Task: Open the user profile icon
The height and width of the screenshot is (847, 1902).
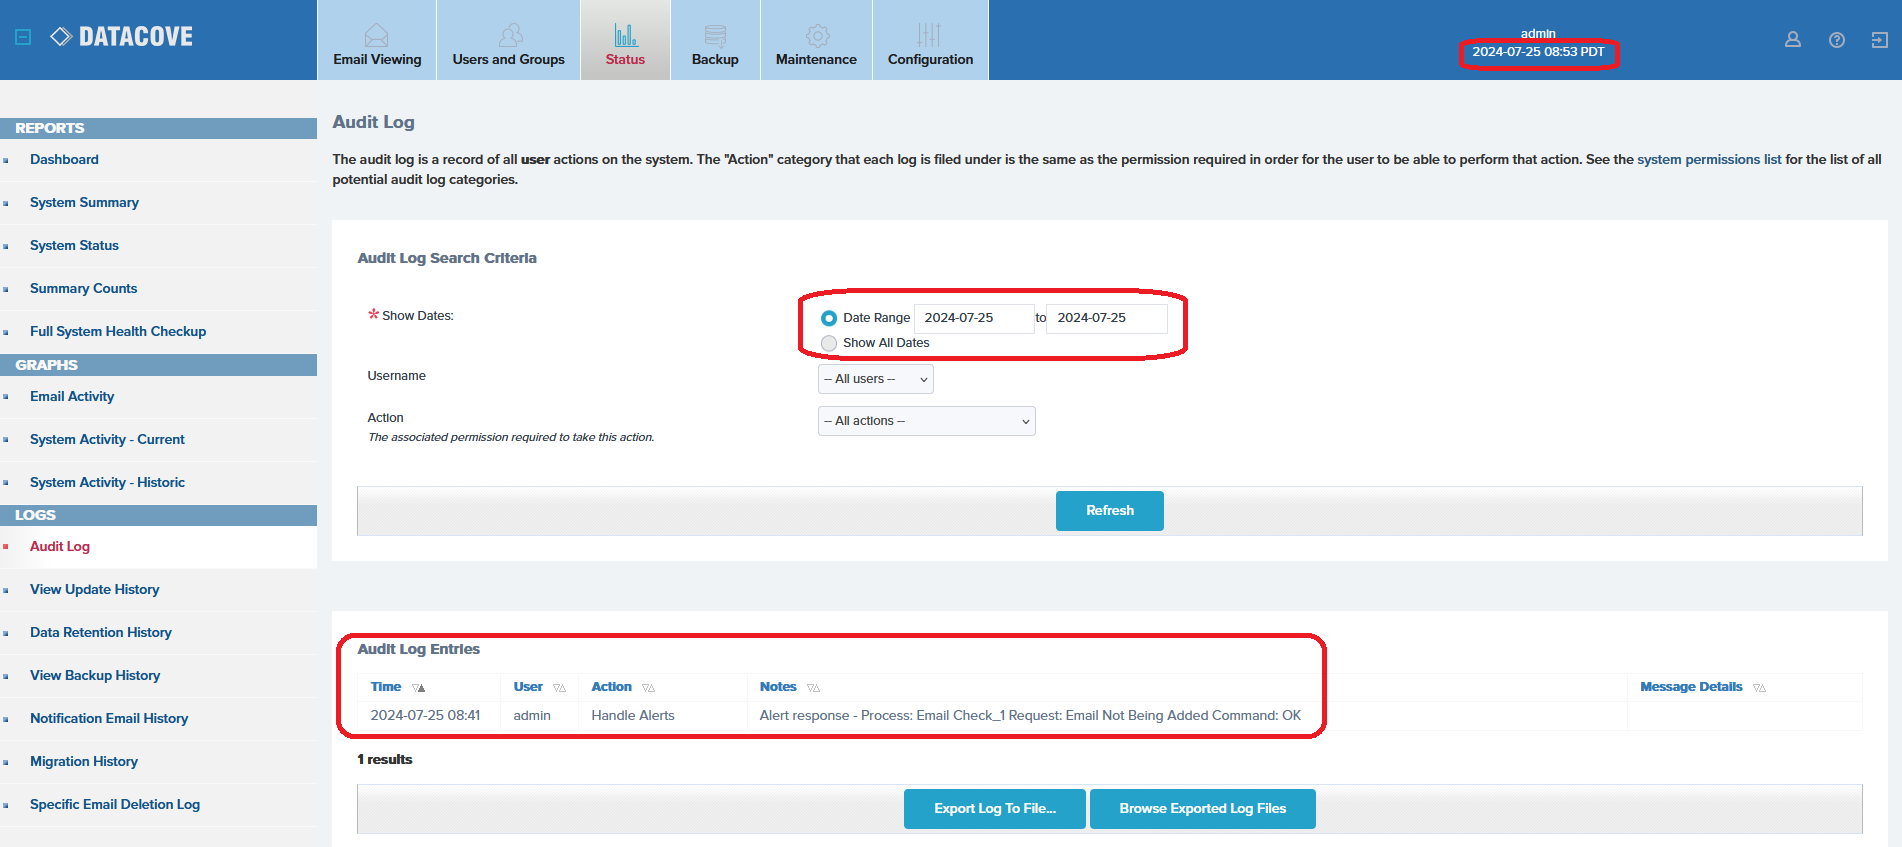Action: [1792, 40]
